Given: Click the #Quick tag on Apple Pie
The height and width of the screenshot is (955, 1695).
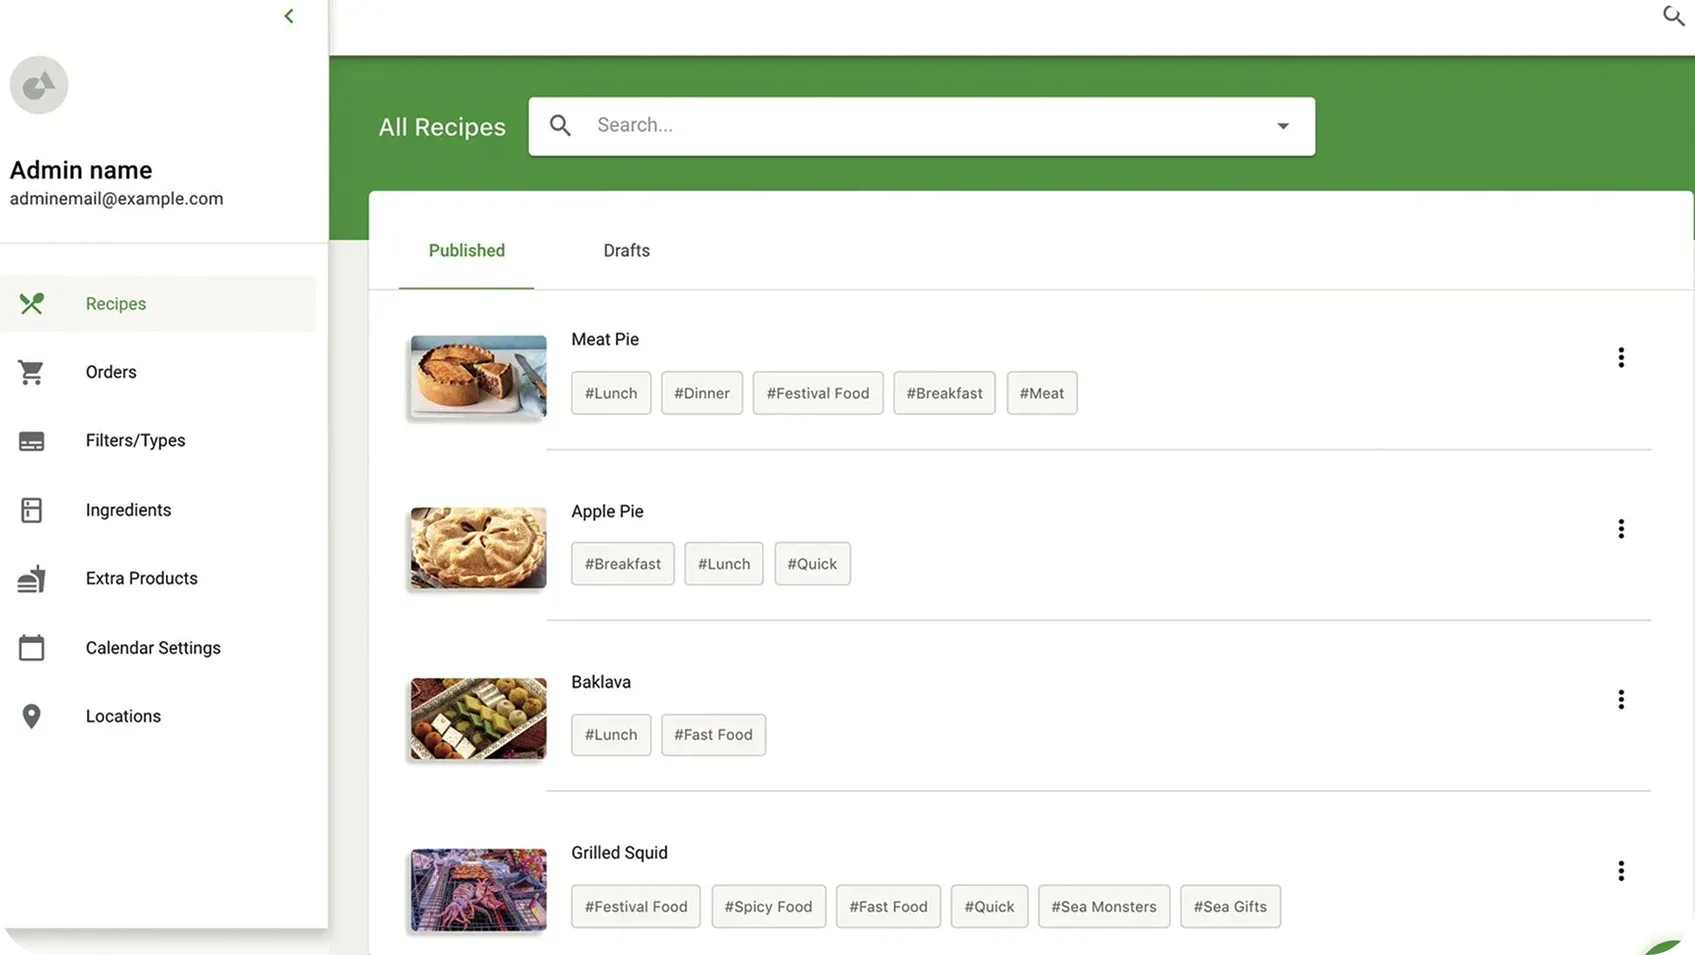Looking at the screenshot, I should (x=811, y=564).
